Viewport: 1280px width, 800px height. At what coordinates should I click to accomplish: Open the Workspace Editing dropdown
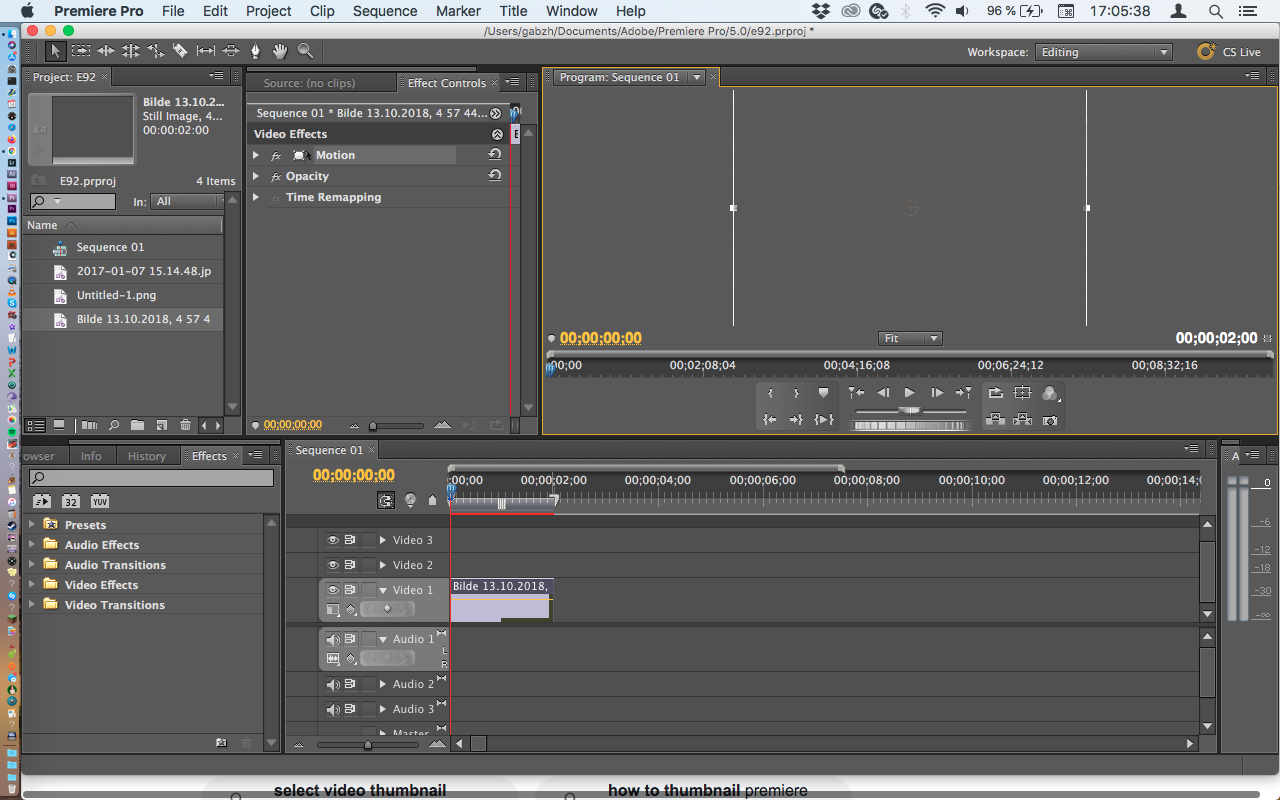(x=1103, y=52)
